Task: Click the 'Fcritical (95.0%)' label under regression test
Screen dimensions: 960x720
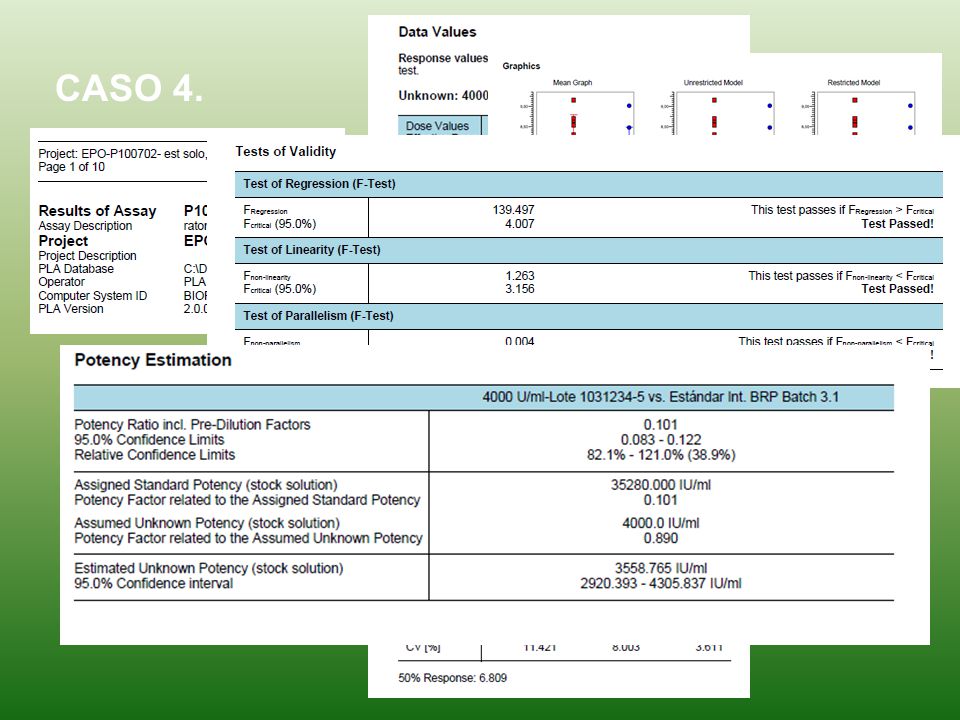Action: point(280,224)
